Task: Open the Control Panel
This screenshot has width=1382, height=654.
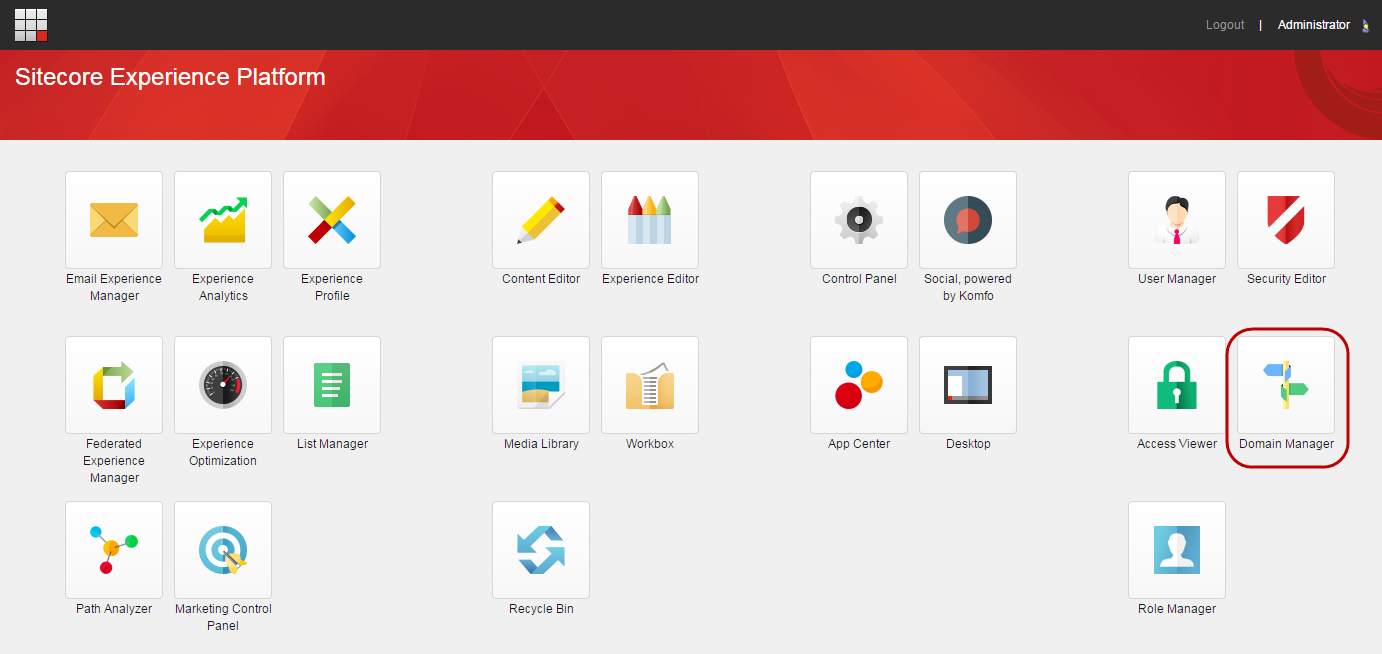Action: [858, 219]
